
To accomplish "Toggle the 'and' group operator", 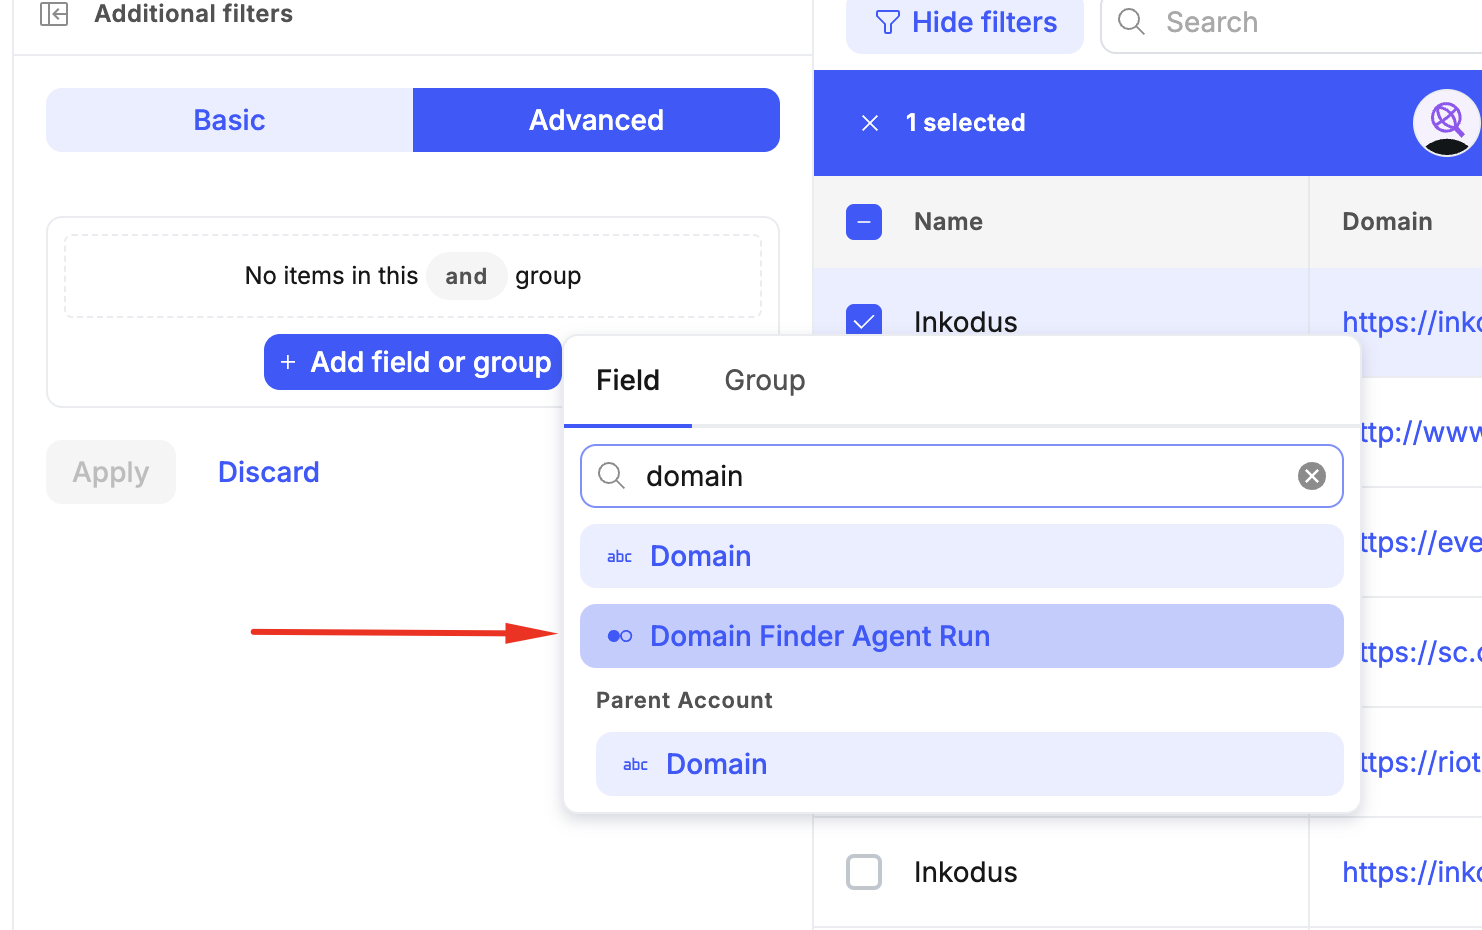I will coord(466,276).
